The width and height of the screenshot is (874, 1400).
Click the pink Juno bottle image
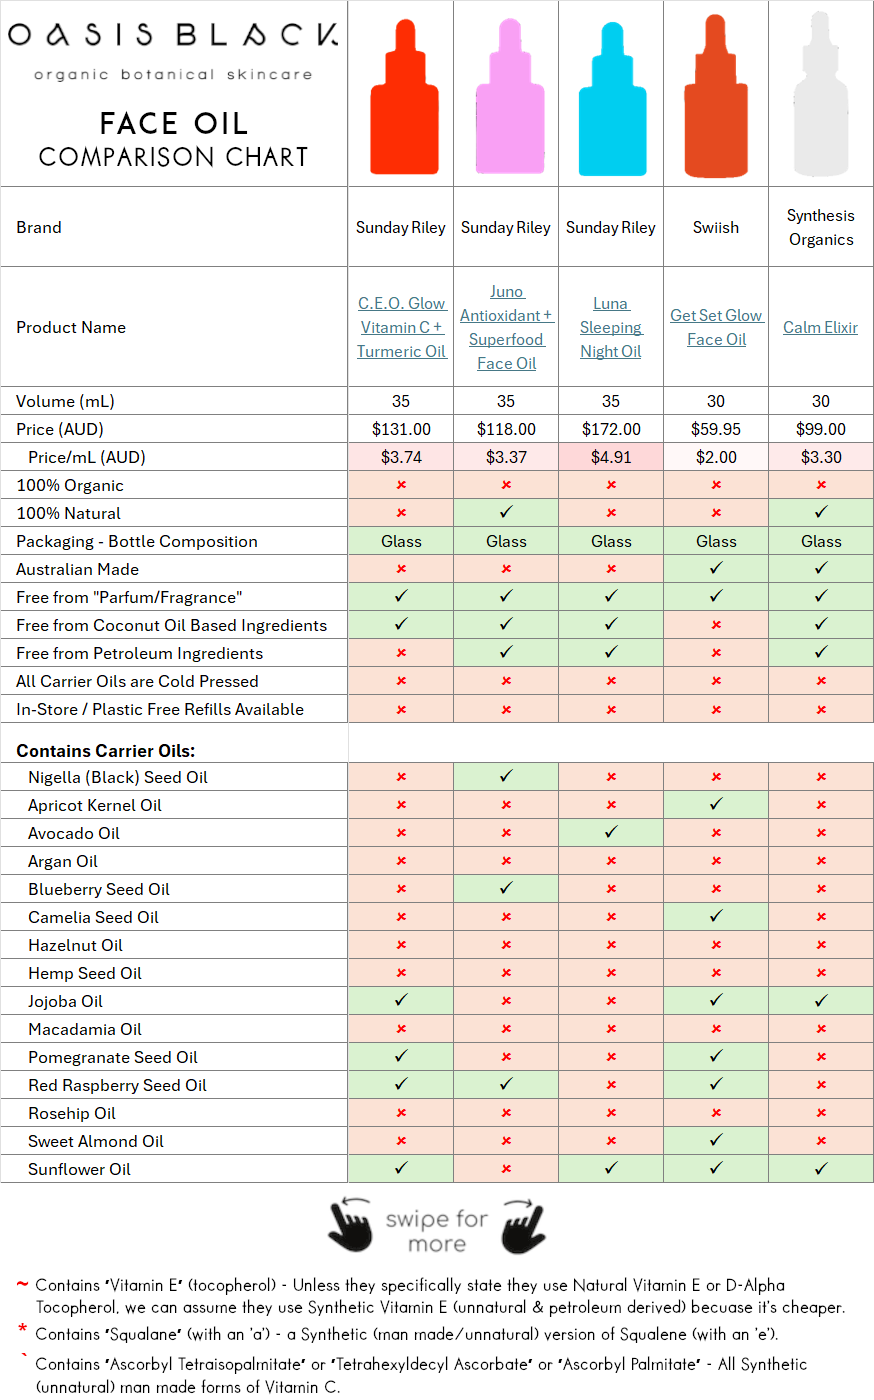click(509, 96)
